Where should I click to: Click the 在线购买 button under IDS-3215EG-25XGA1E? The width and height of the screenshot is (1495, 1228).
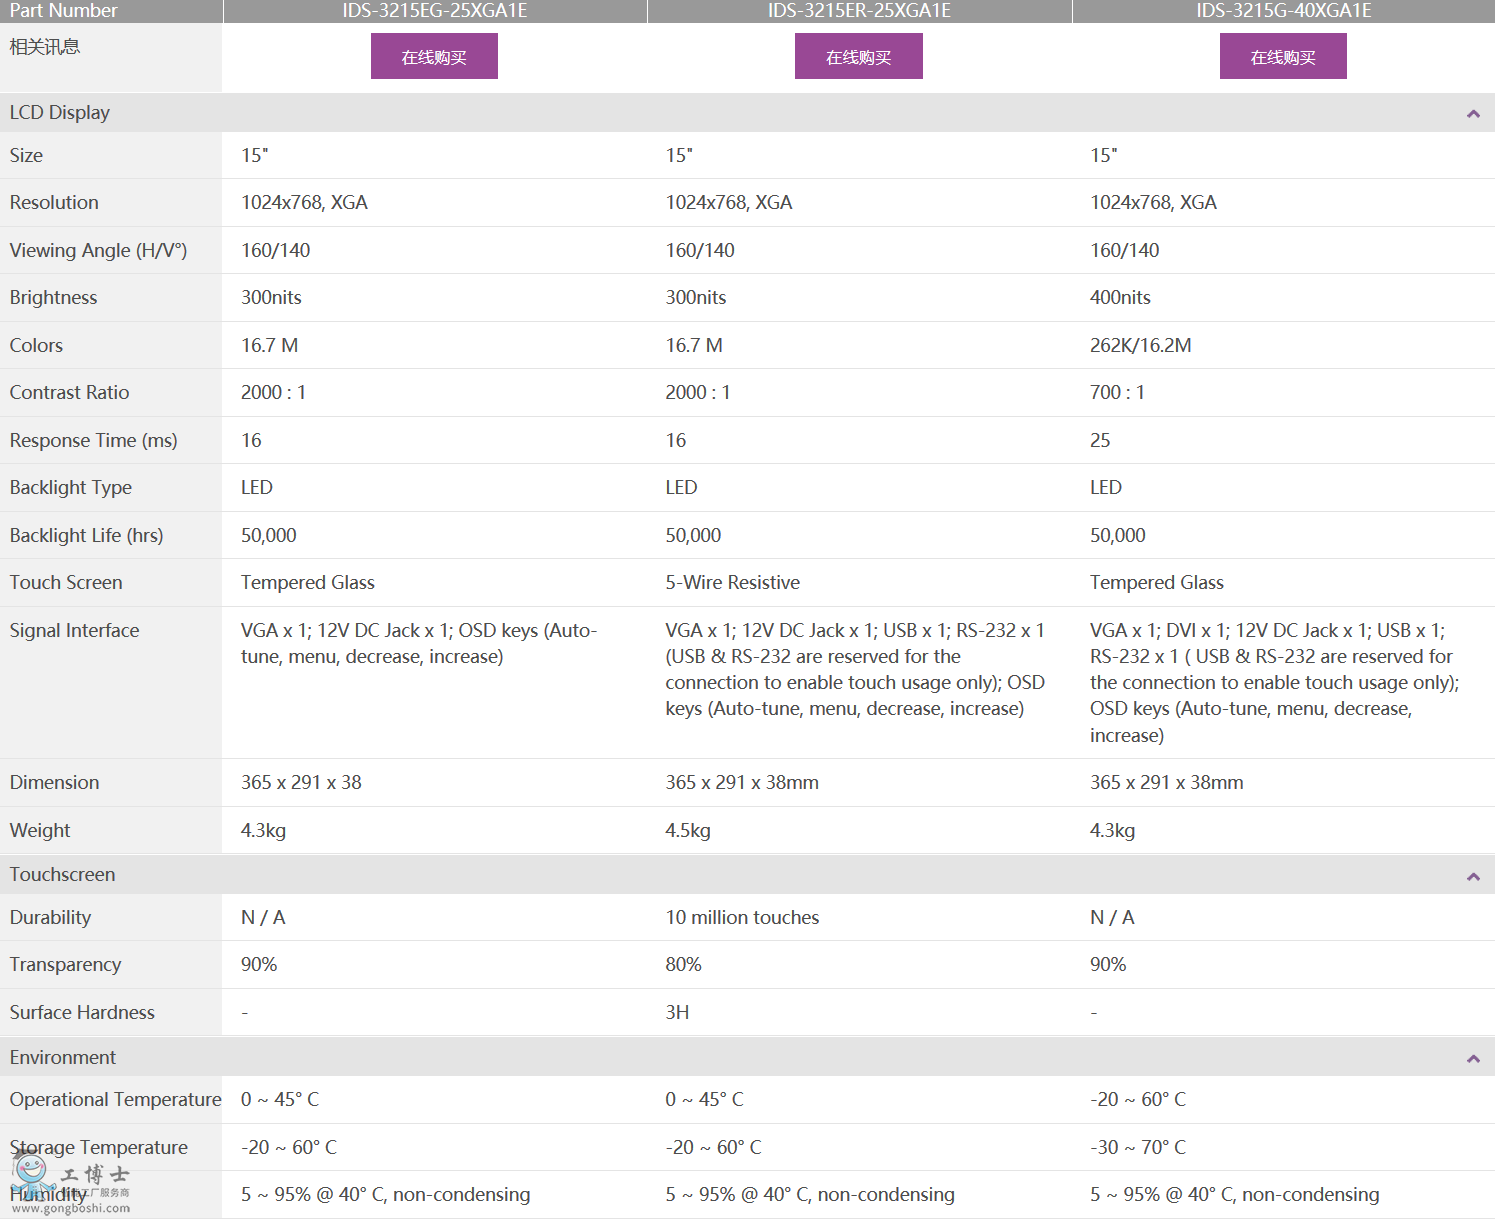click(x=434, y=57)
